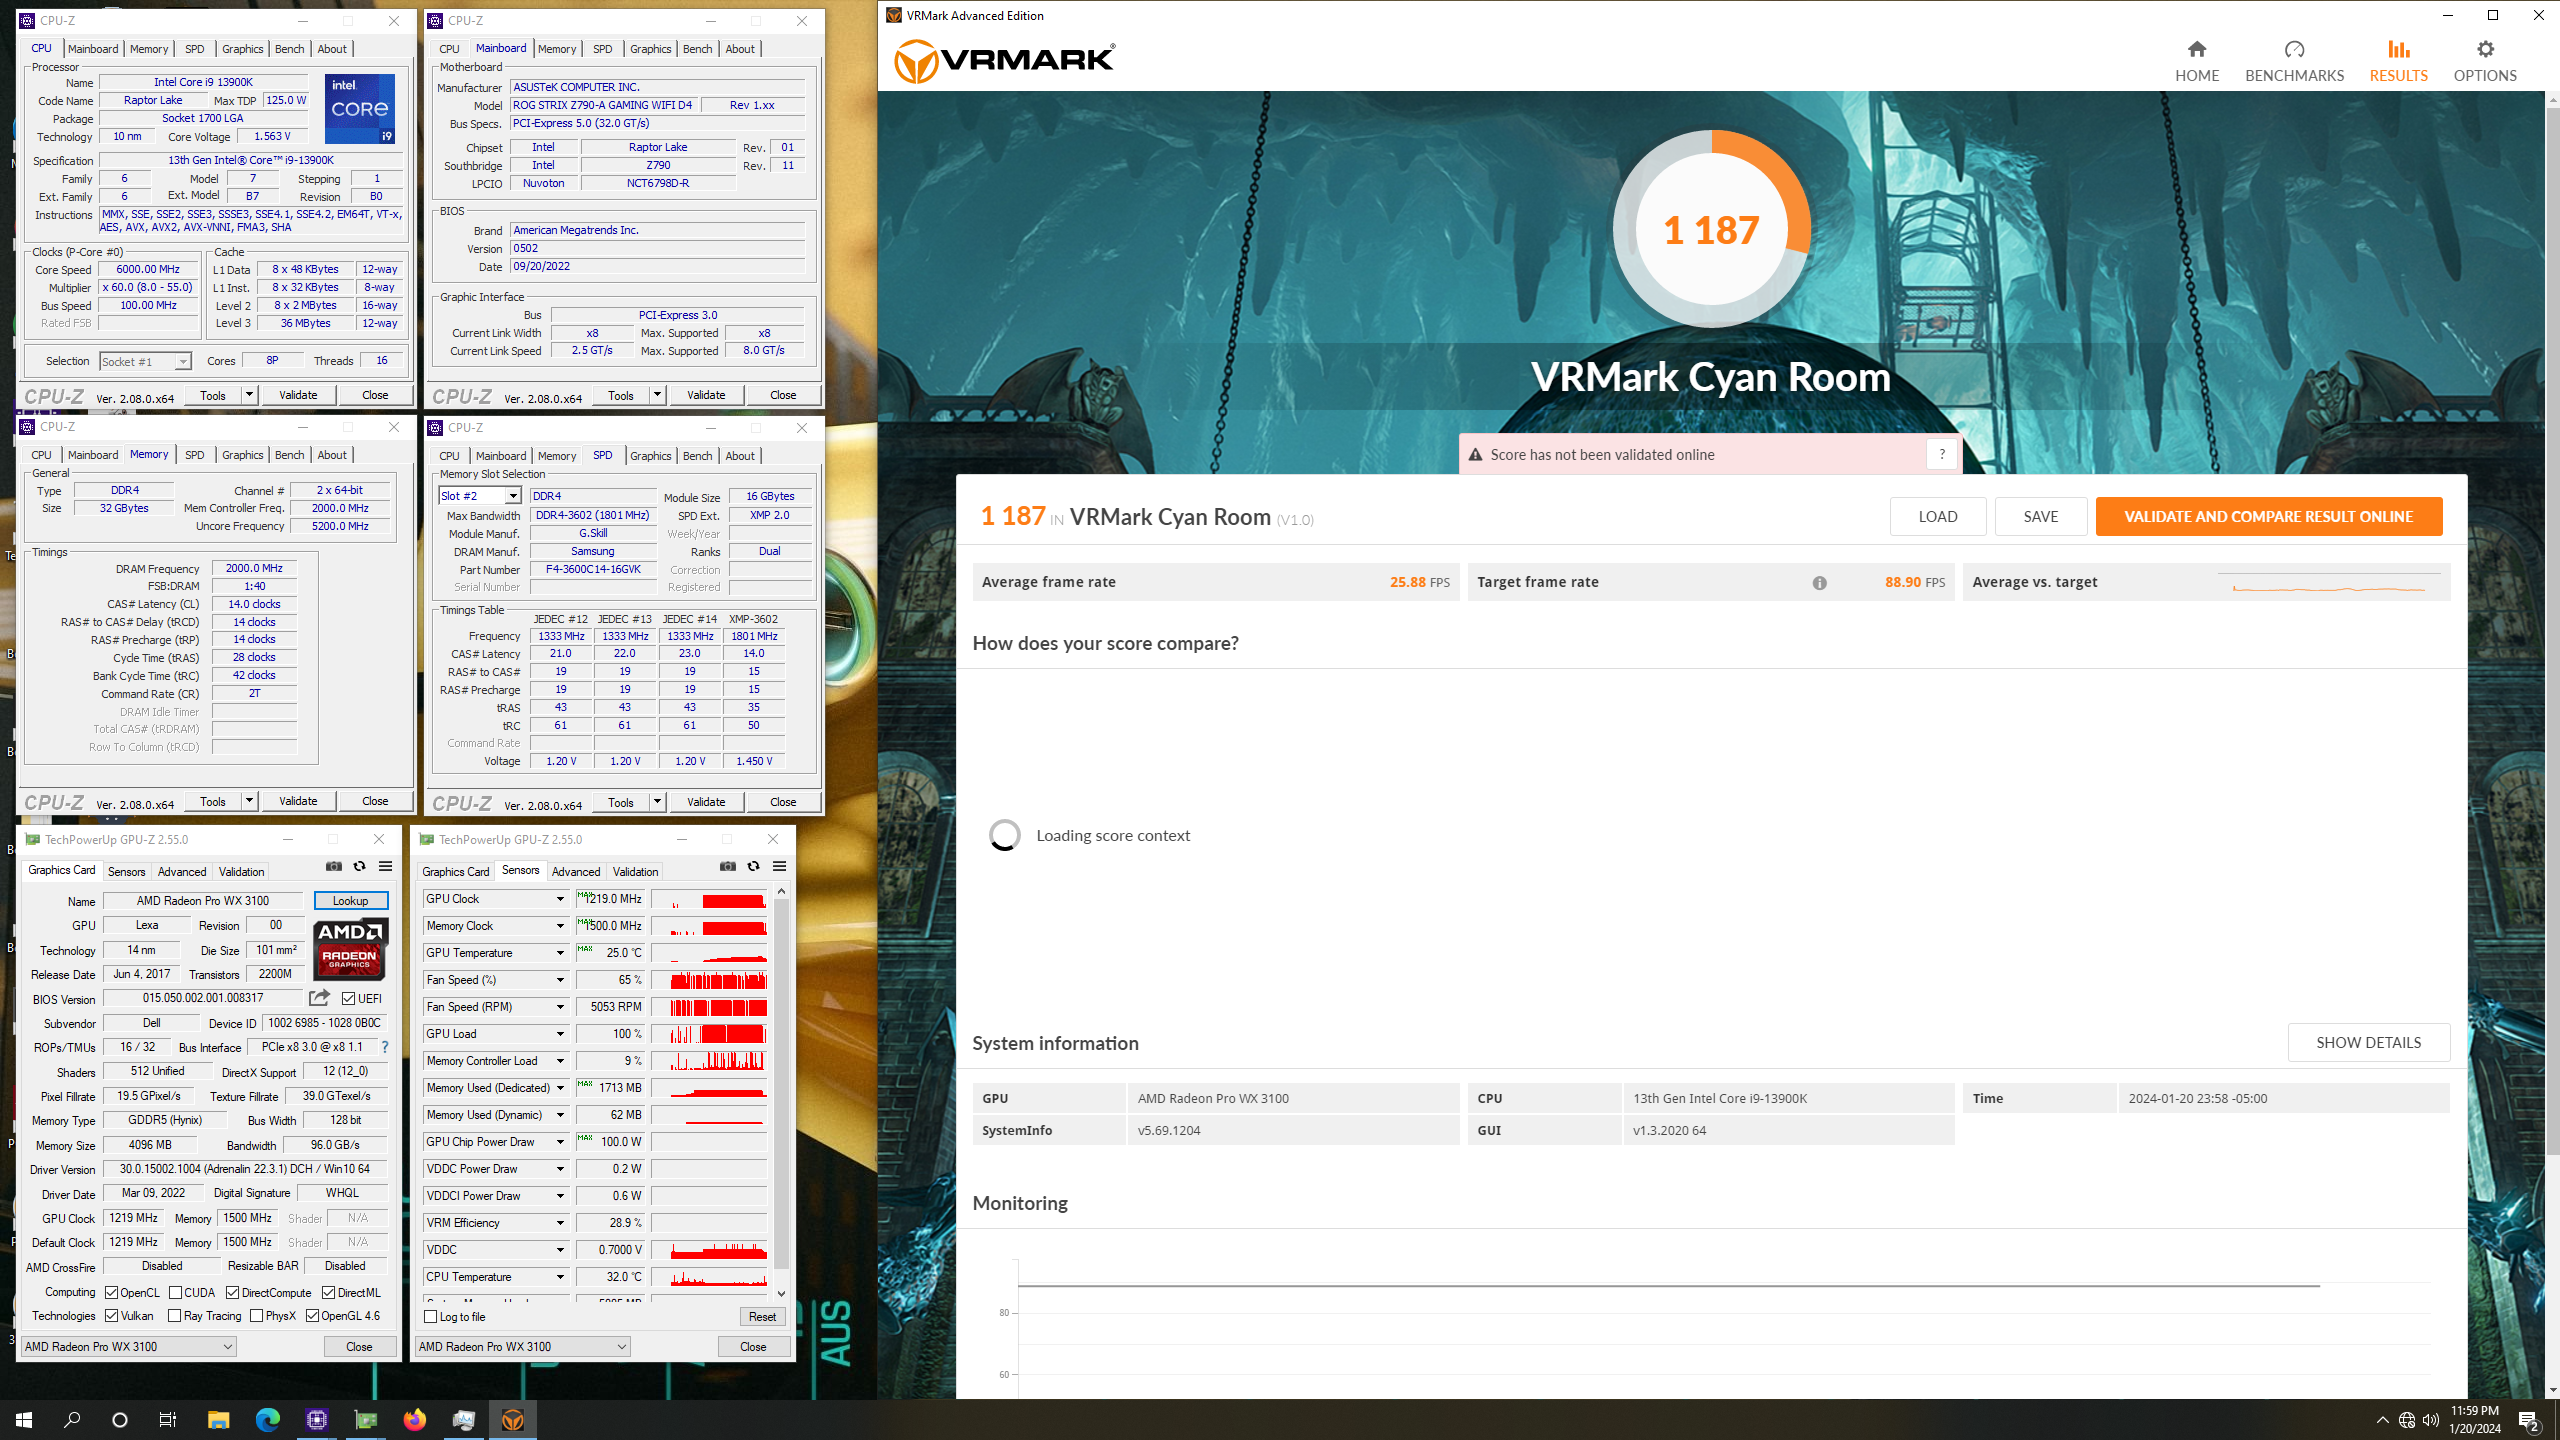Image resolution: width=2560 pixels, height=1440 pixels.
Task: Expand Tools arrow in CPU-Z Memory window
Action: [x=249, y=801]
